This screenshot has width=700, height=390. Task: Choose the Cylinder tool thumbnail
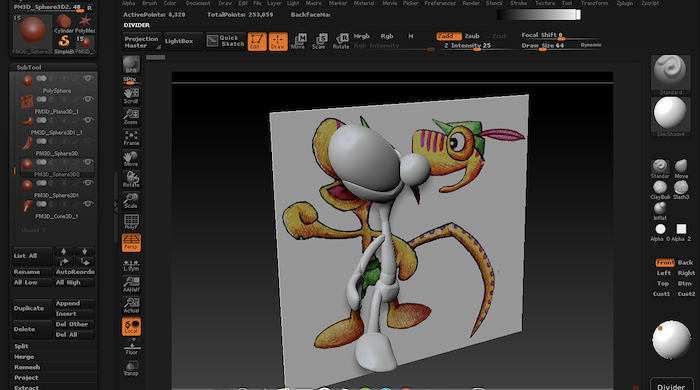[64, 24]
